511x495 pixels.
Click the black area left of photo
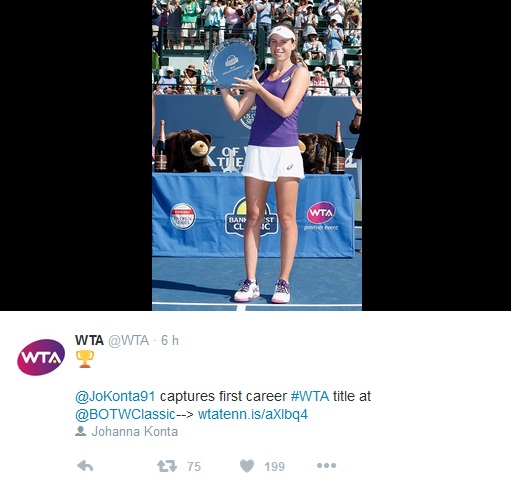[76, 155]
